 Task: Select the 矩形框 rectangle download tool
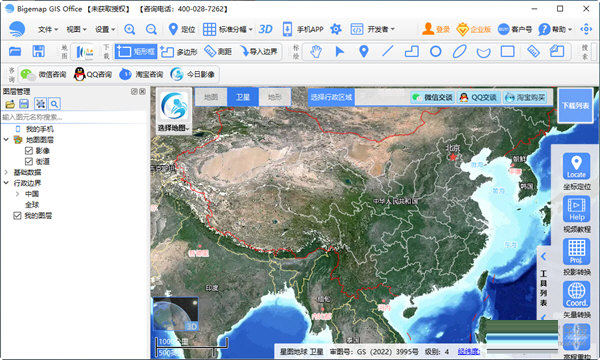[x=136, y=51]
